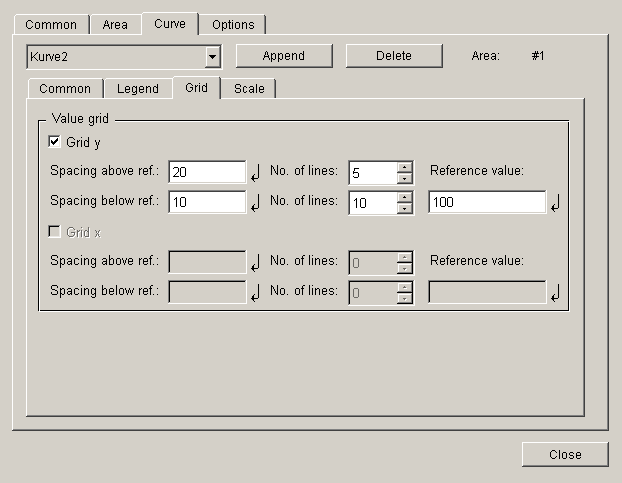
Task: Close the dialog with Close button
Action: click(565, 454)
